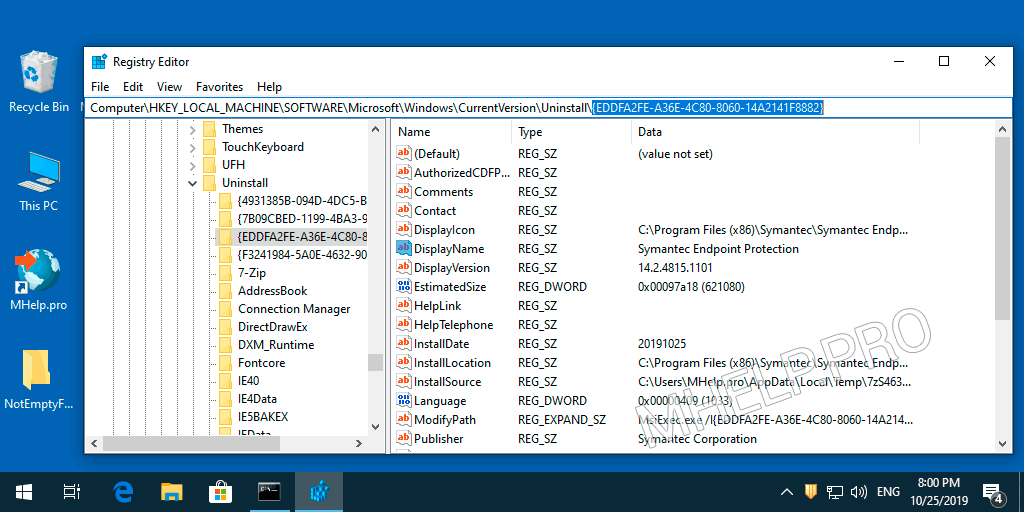Image resolution: width=1024 pixels, height=512 pixels.
Task: Click the InstallLocation value icon
Action: (404, 362)
